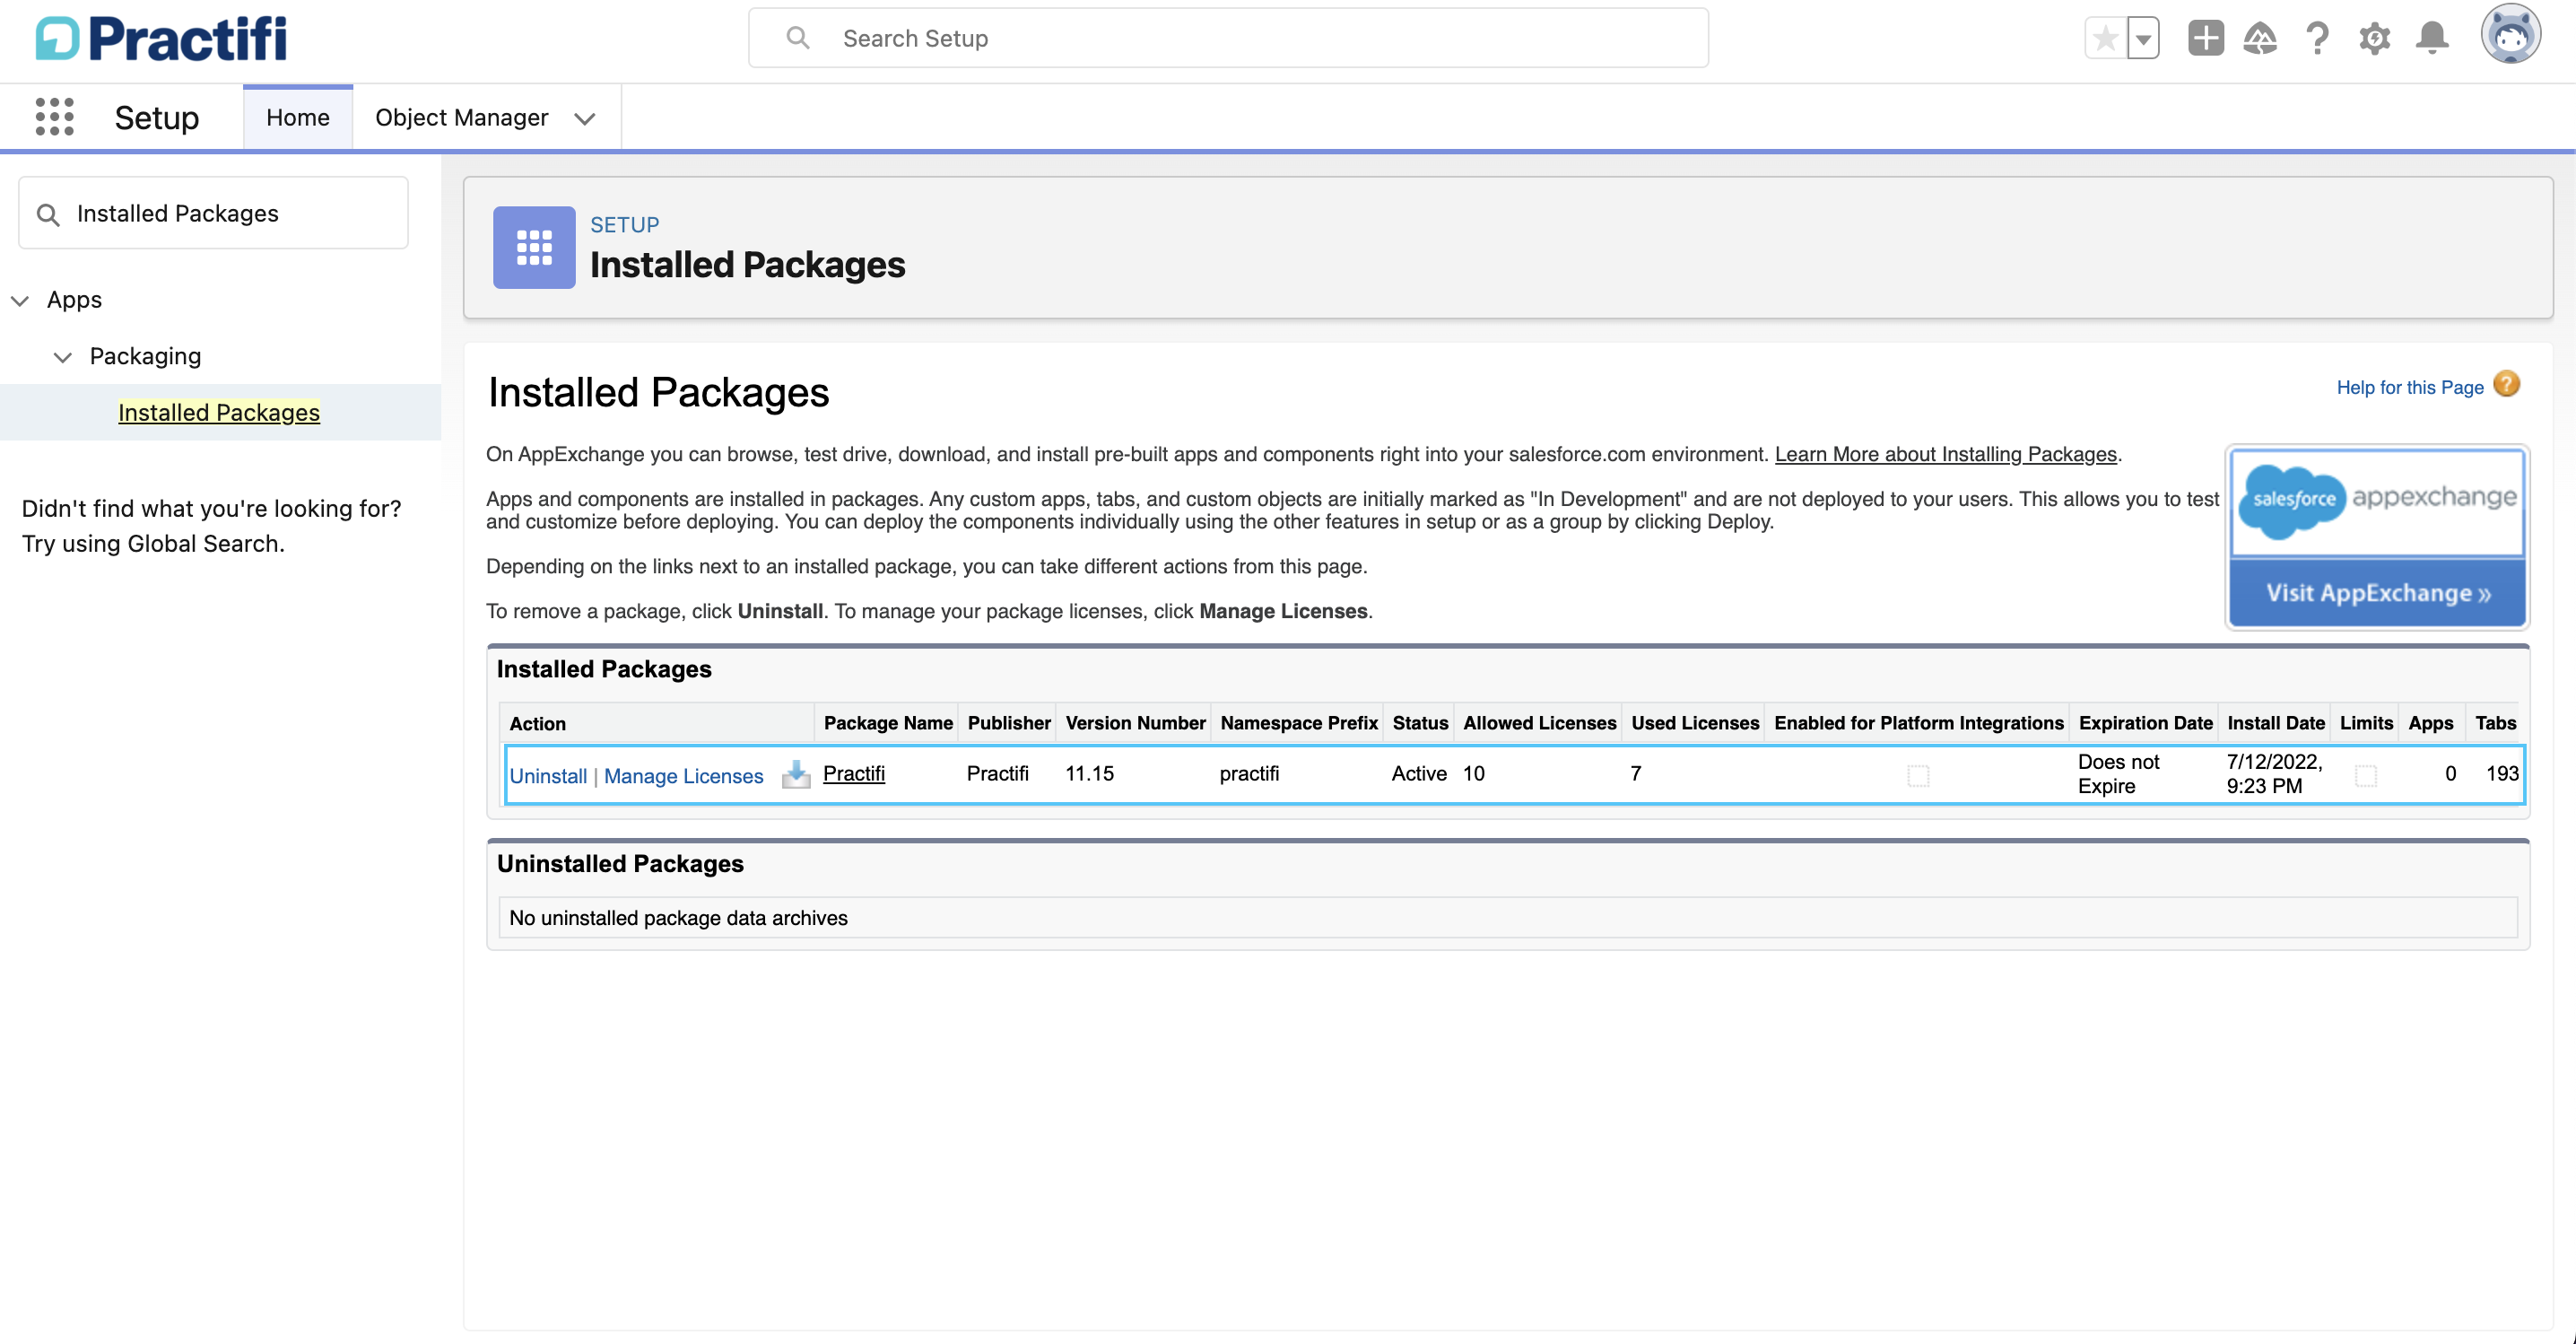Click the Practifi logo

click(x=161, y=39)
